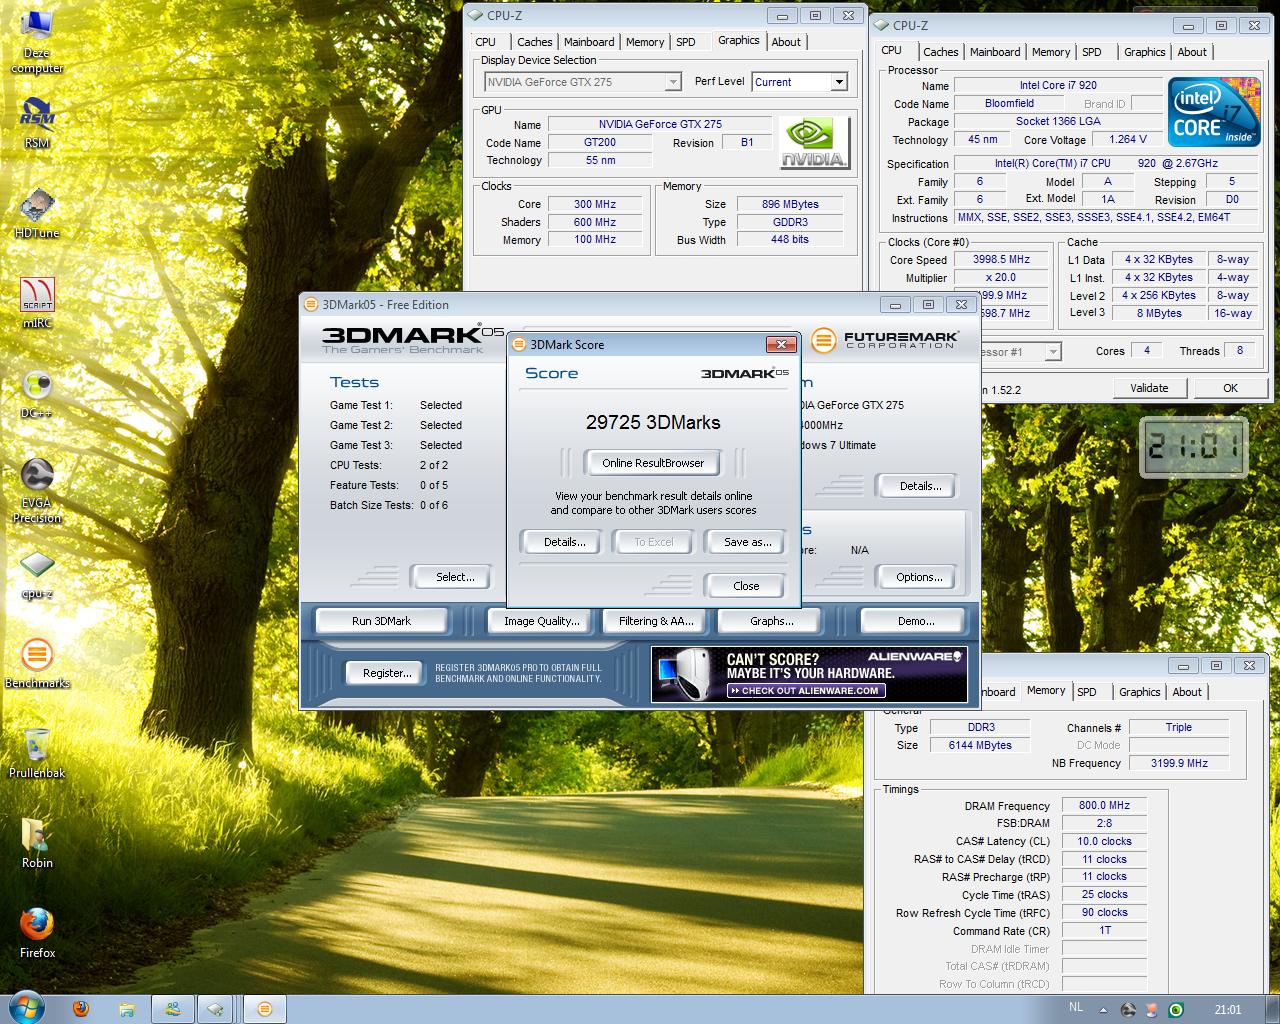Click Intel Core i7 920 name field
The height and width of the screenshot is (1024, 1280).
1058,85
